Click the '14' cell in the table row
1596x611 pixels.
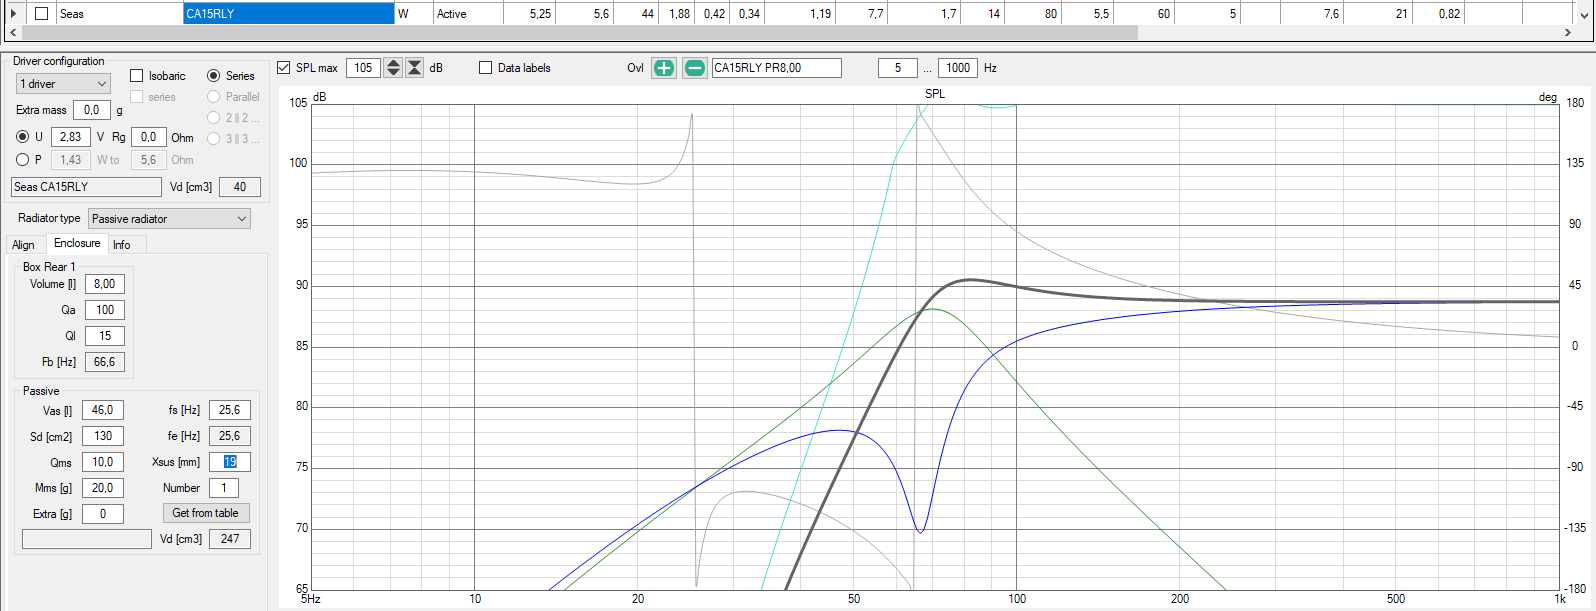click(x=982, y=14)
